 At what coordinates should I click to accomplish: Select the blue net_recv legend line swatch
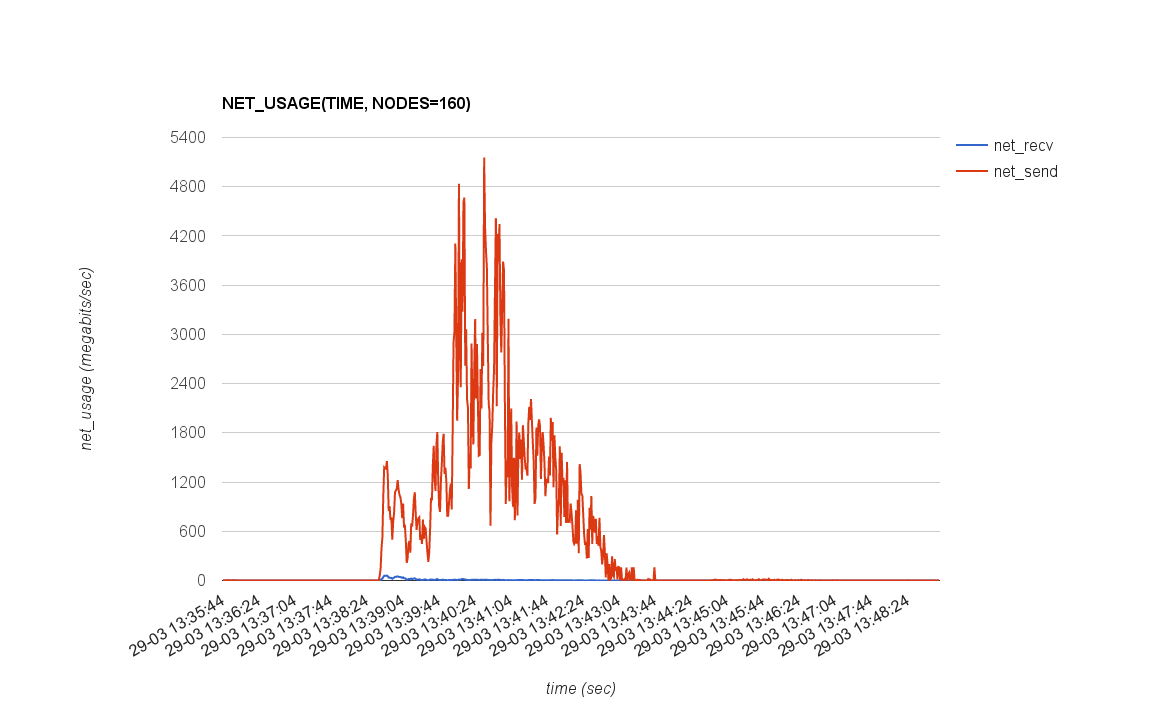coord(970,145)
